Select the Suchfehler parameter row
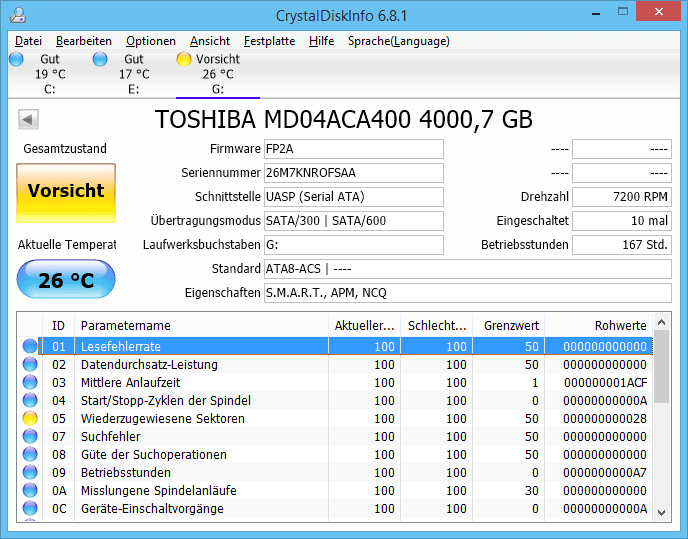The height and width of the screenshot is (539, 688). (337, 436)
